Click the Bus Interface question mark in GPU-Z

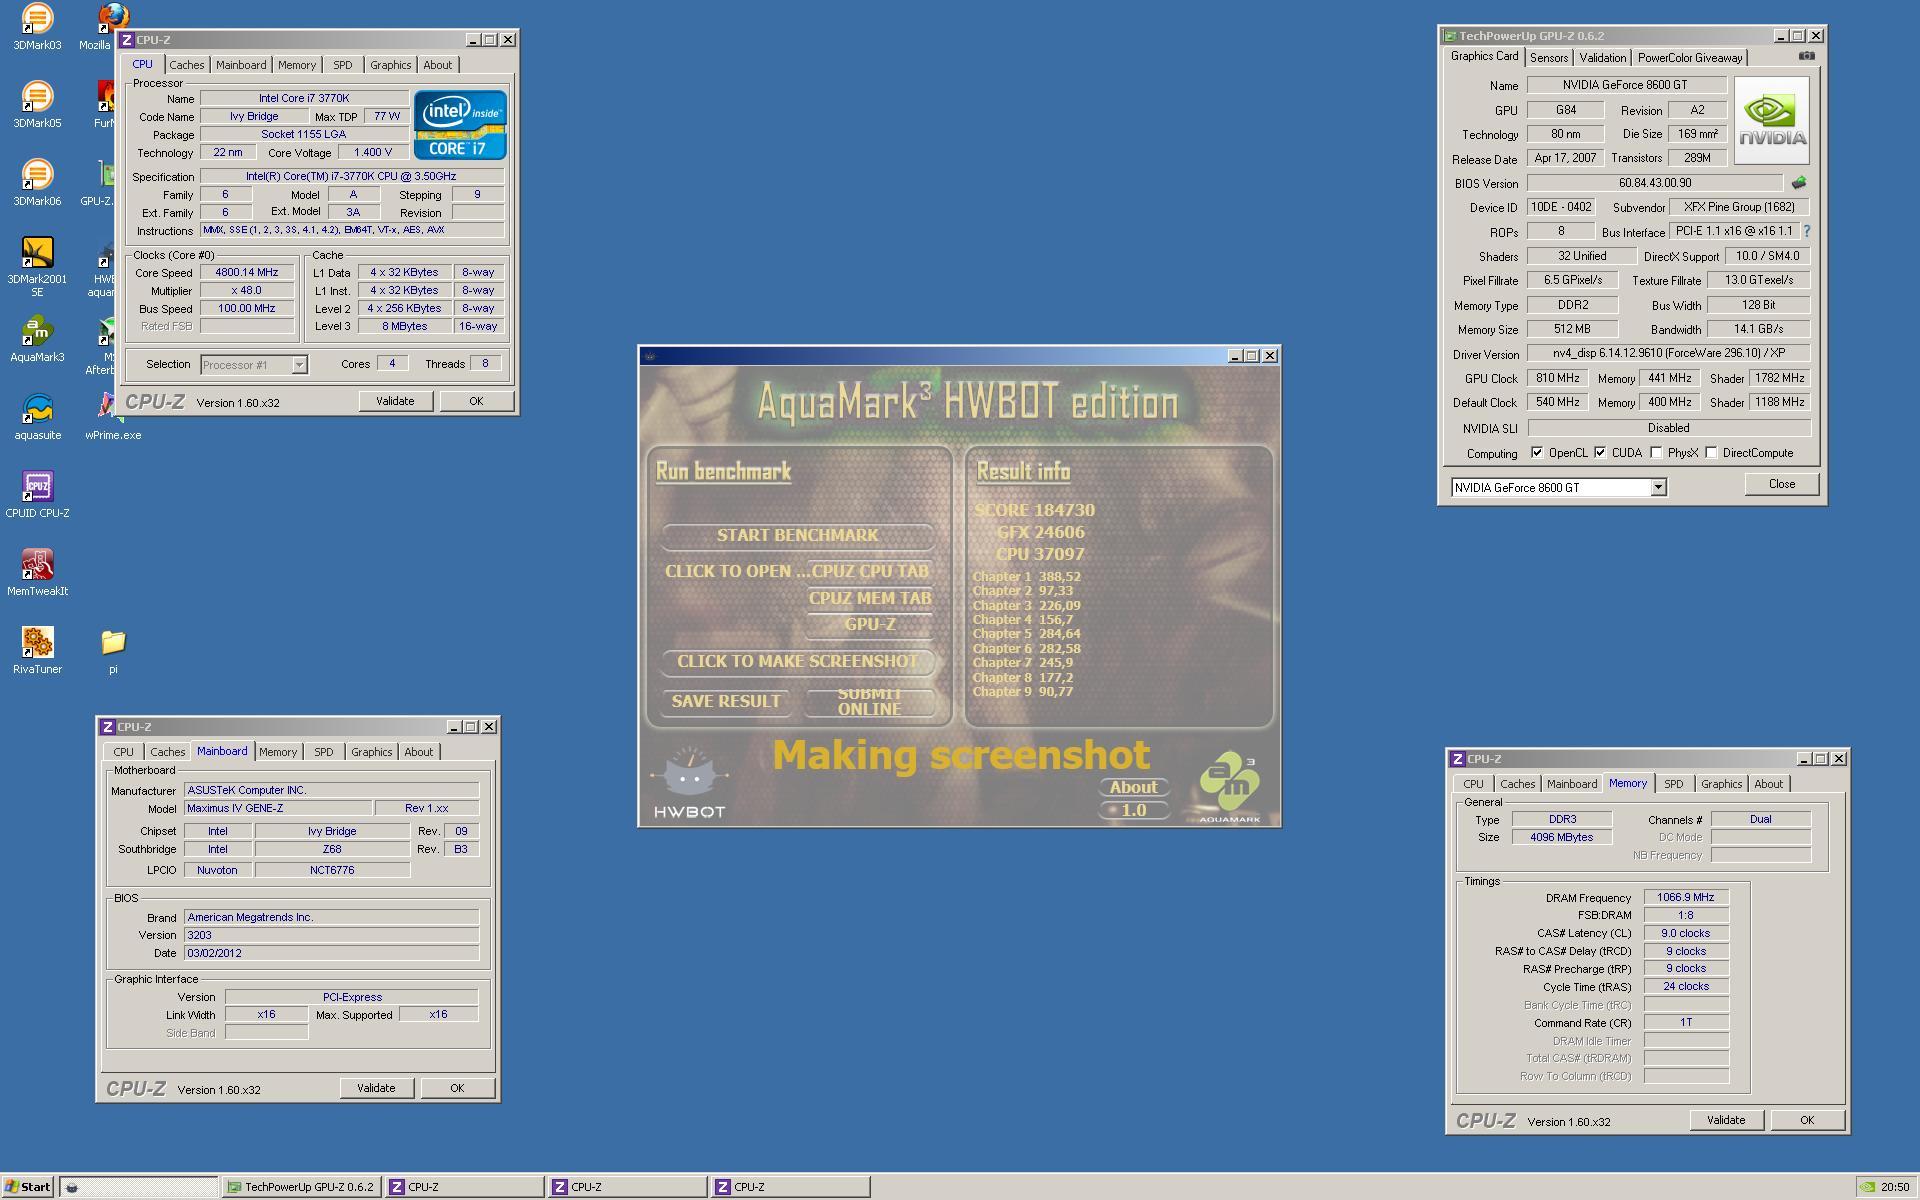pyautogui.click(x=1806, y=231)
